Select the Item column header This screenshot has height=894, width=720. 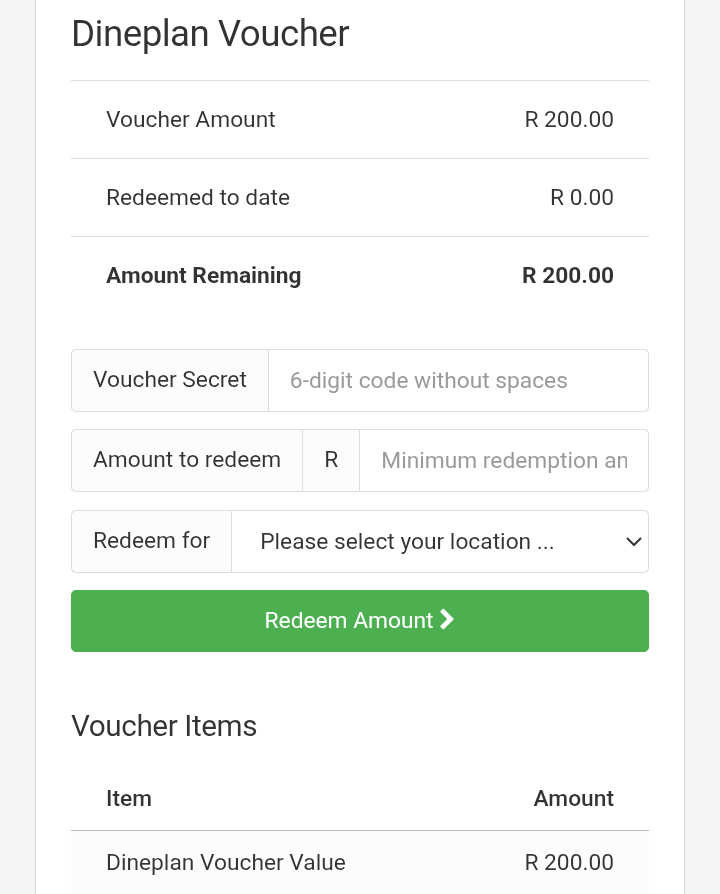click(x=129, y=798)
